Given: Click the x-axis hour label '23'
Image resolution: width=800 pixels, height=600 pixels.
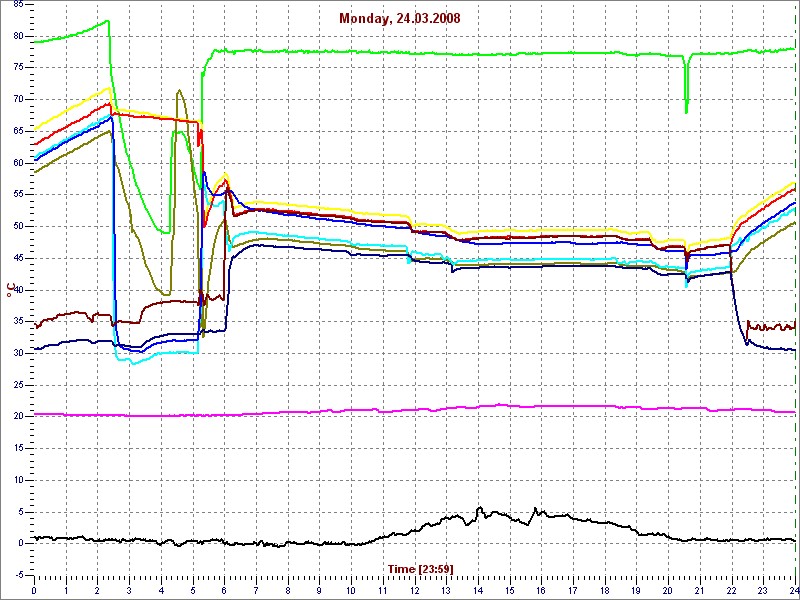Looking at the screenshot, I should [763, 589].
